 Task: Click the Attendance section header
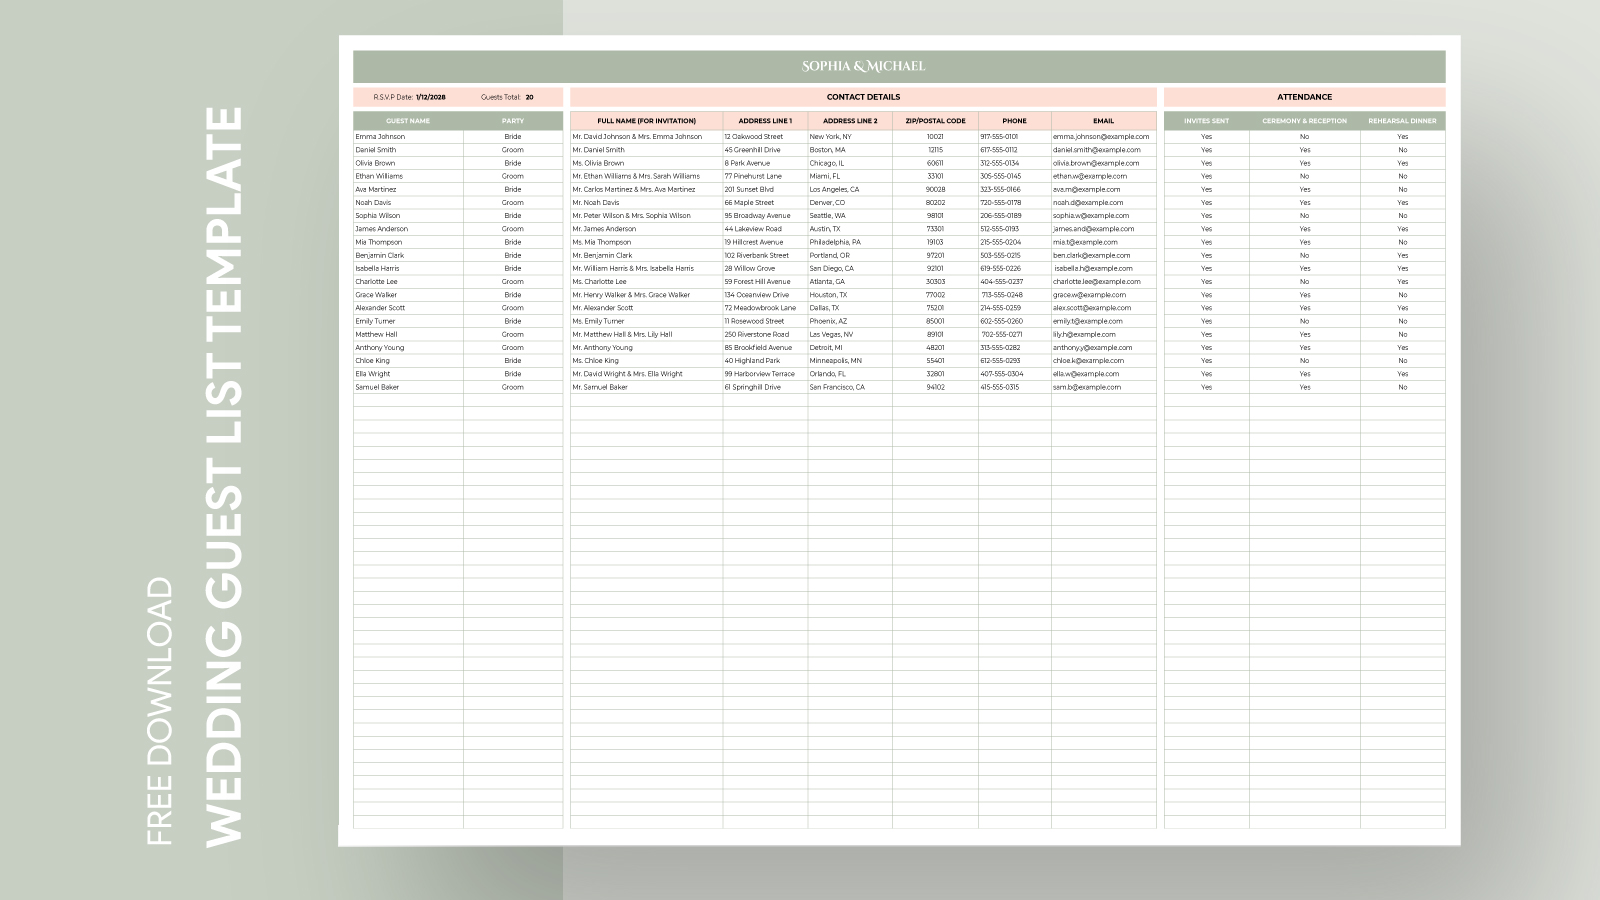(1304, 97)
